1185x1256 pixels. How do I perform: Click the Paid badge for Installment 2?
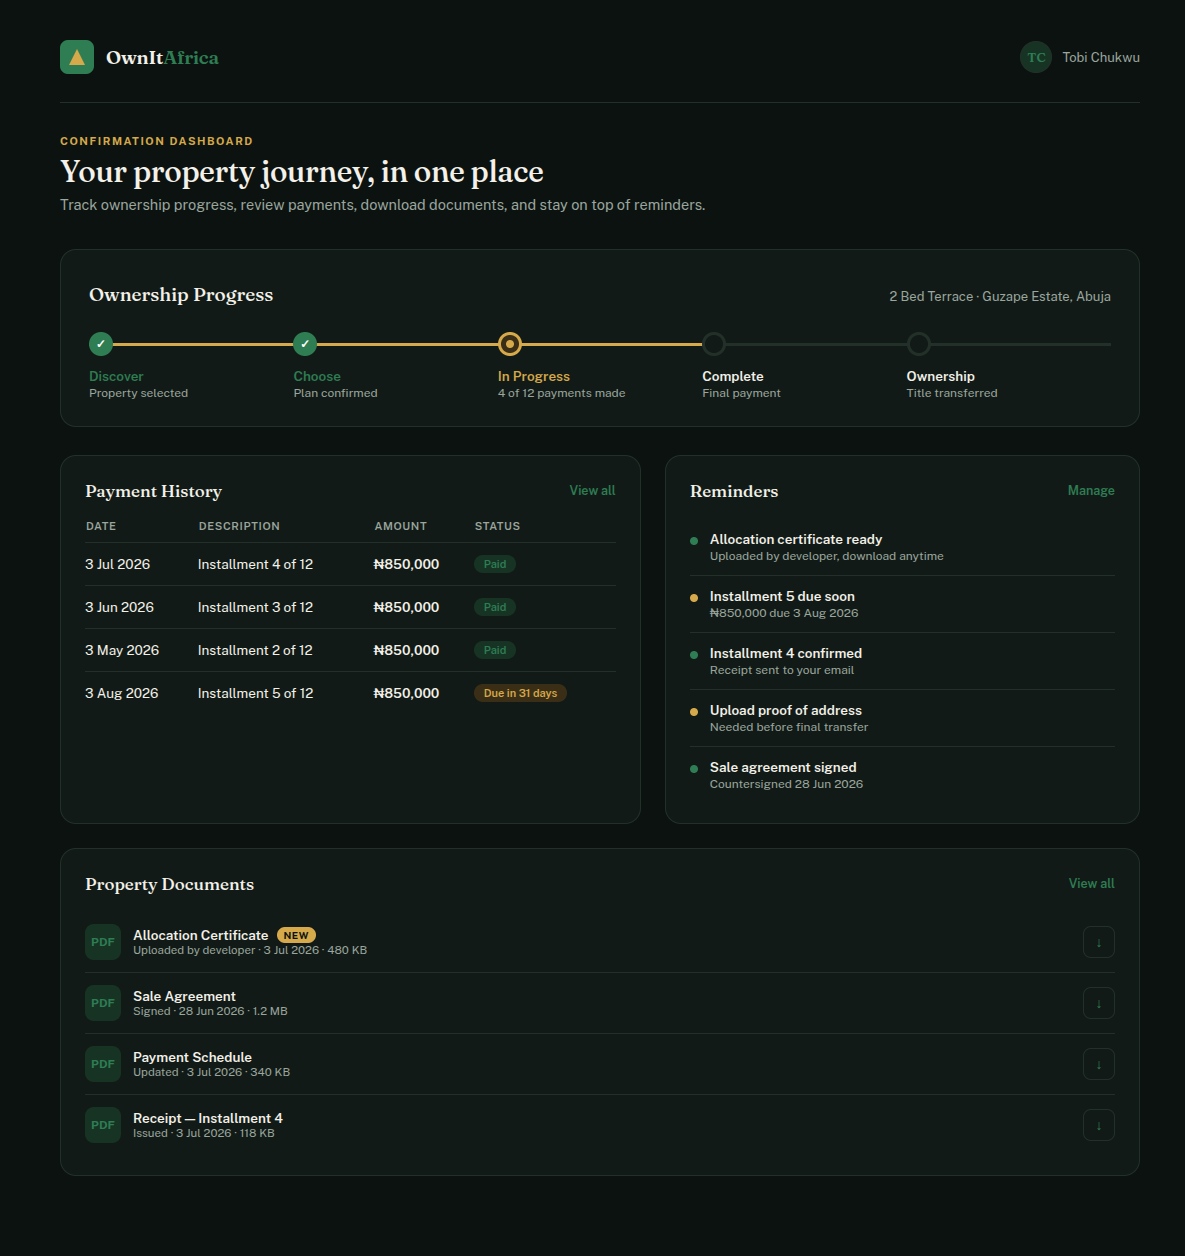coord(495,650)
